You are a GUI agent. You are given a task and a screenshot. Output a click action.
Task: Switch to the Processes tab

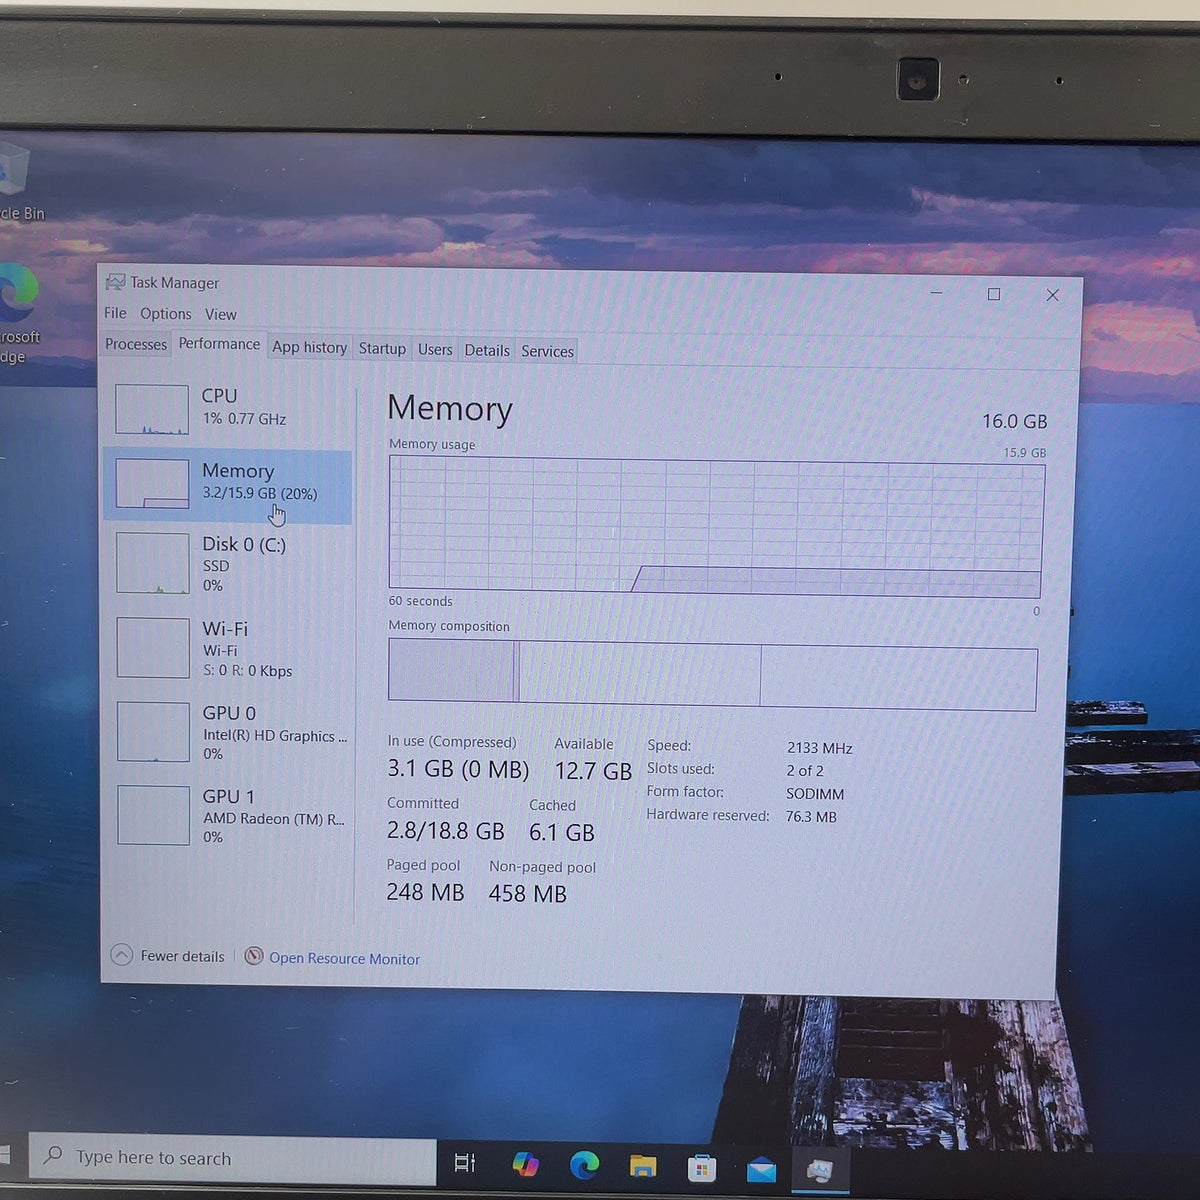(136, 344)
